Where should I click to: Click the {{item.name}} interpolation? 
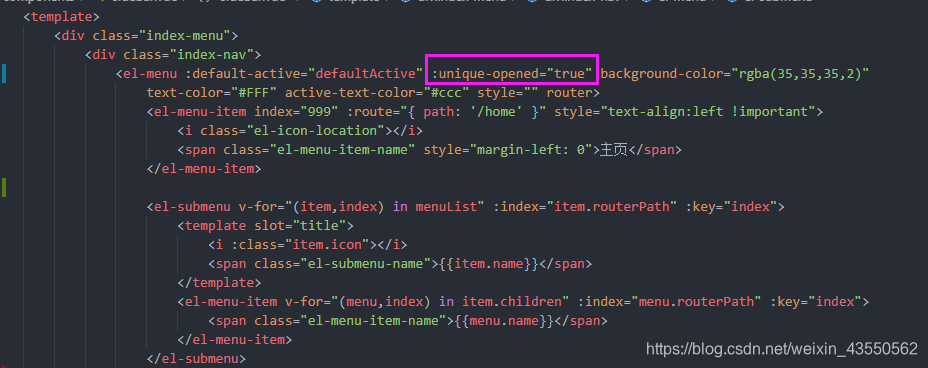point(488,263)
